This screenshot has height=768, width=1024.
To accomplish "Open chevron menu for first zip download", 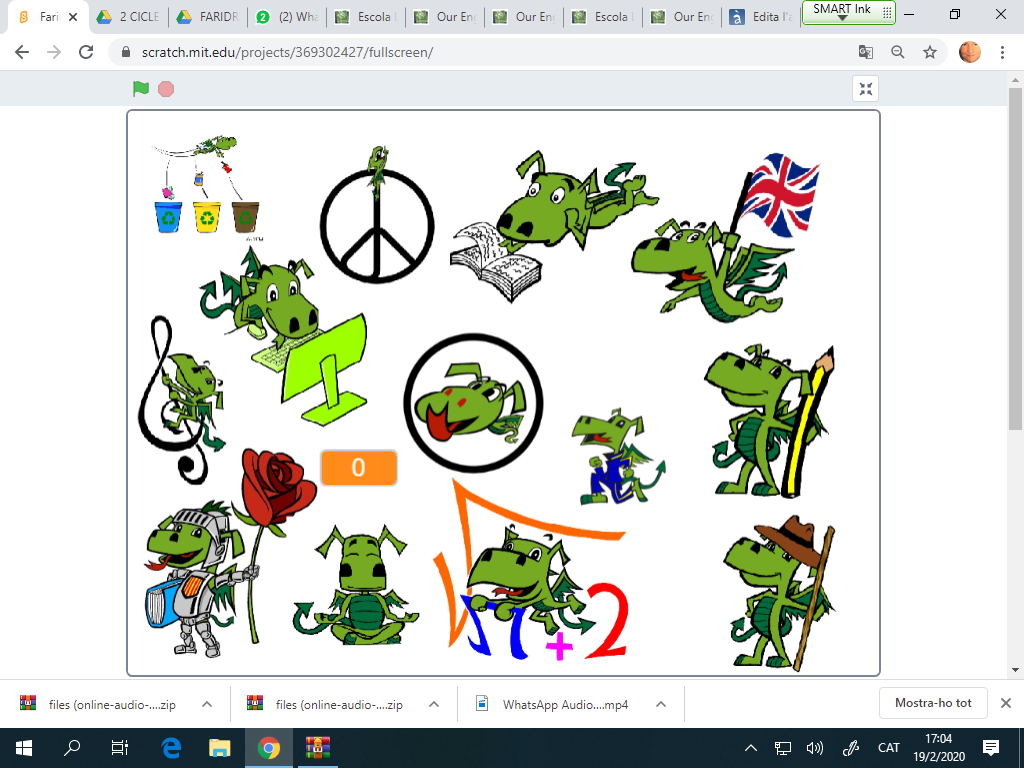I will (207, 704).
